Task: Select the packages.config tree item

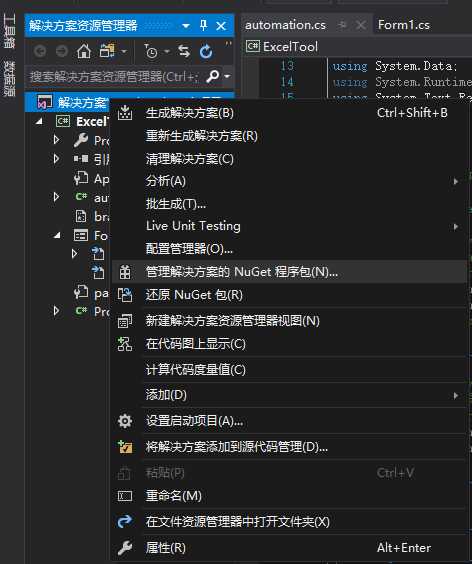Action: coord(91,293)
